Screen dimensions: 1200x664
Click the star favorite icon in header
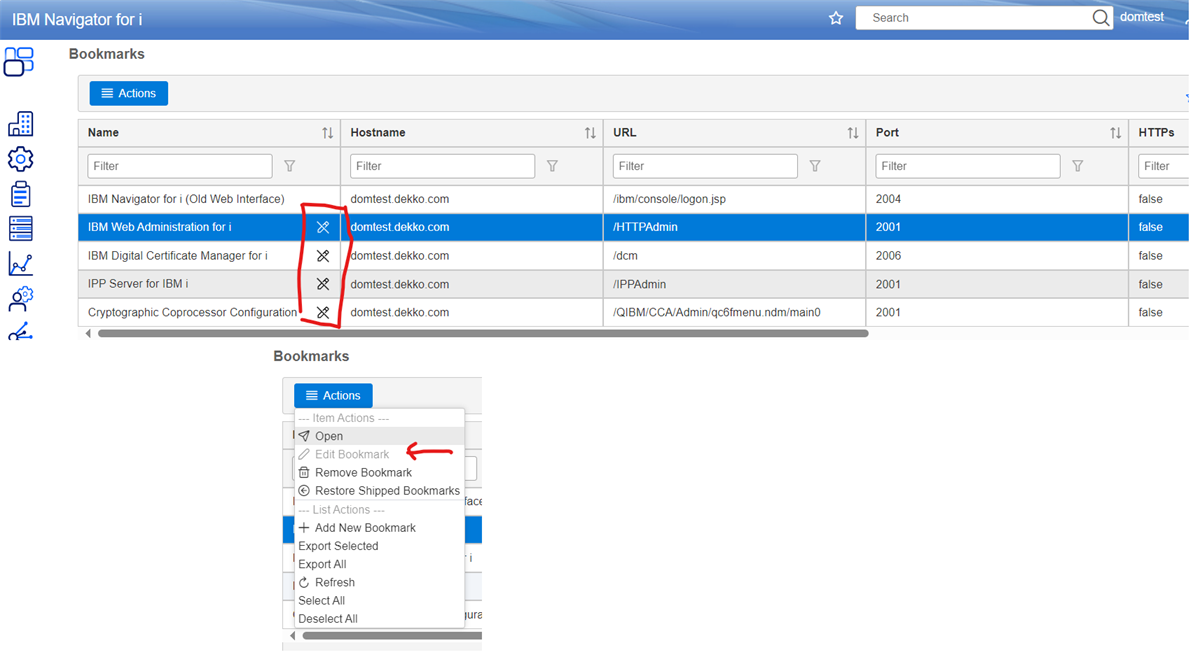coord(836,18)
